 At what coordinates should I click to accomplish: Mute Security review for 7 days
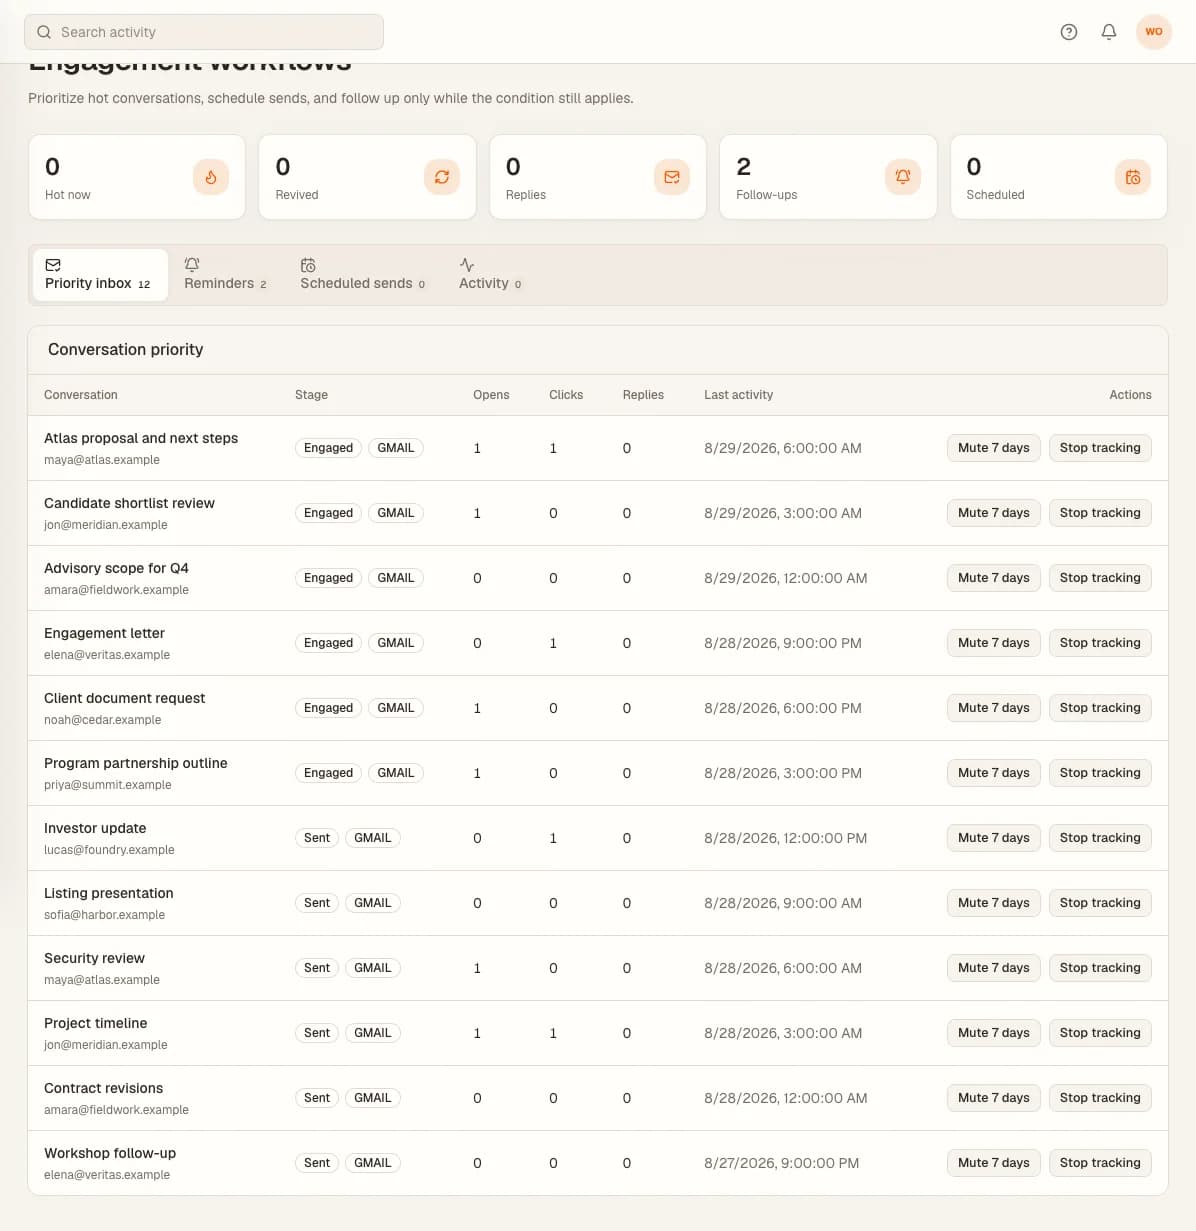[993, 968]
